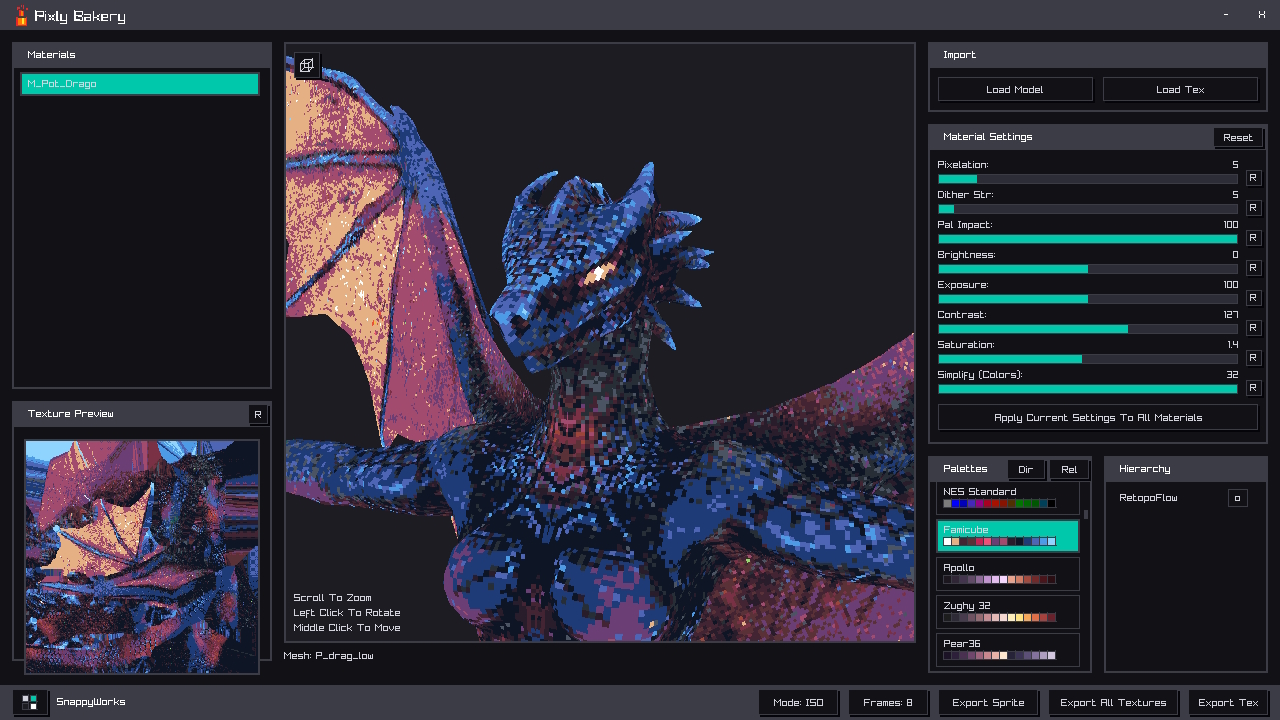Choose the Zughy 32 palette
The image size is (1280, 720).
click(x=1008, y=611)
